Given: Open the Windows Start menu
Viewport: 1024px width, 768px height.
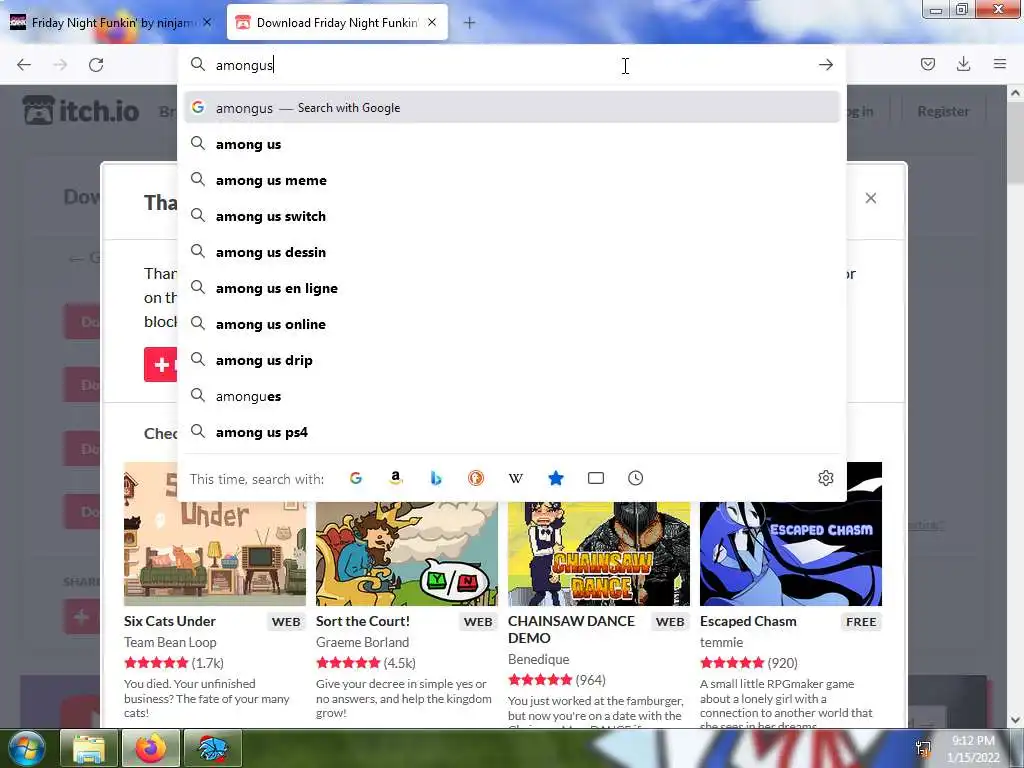Looking at the screenshot, I should tap(27, 748).
